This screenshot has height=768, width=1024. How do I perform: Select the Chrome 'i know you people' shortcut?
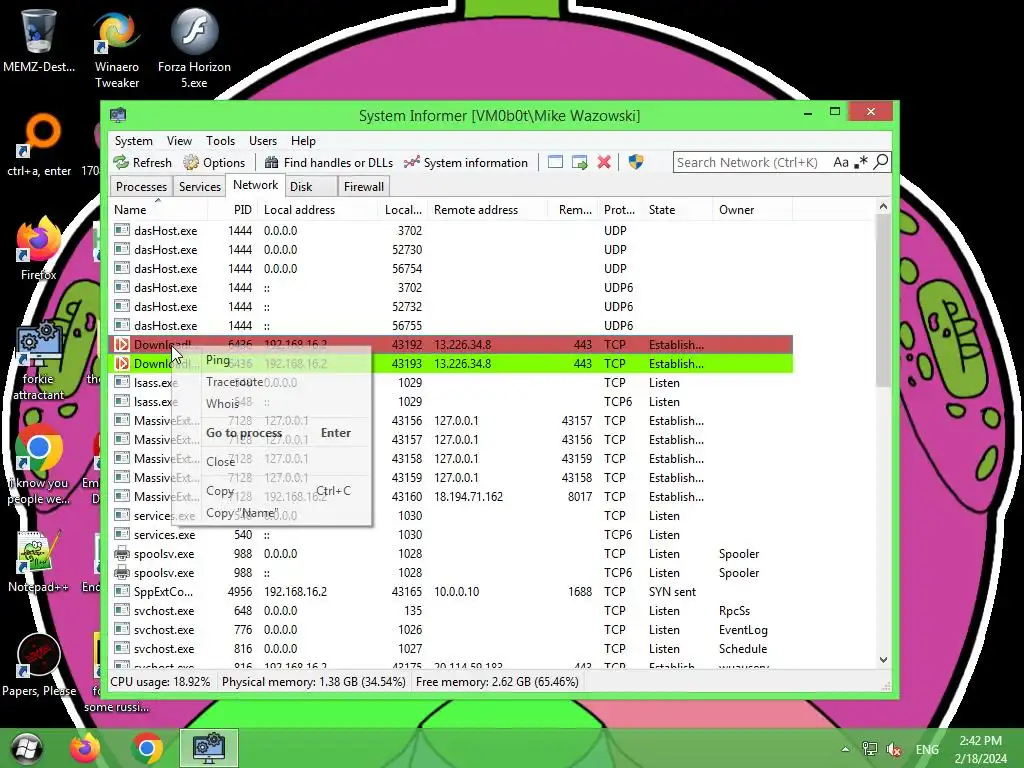click(x=38, y=465)
